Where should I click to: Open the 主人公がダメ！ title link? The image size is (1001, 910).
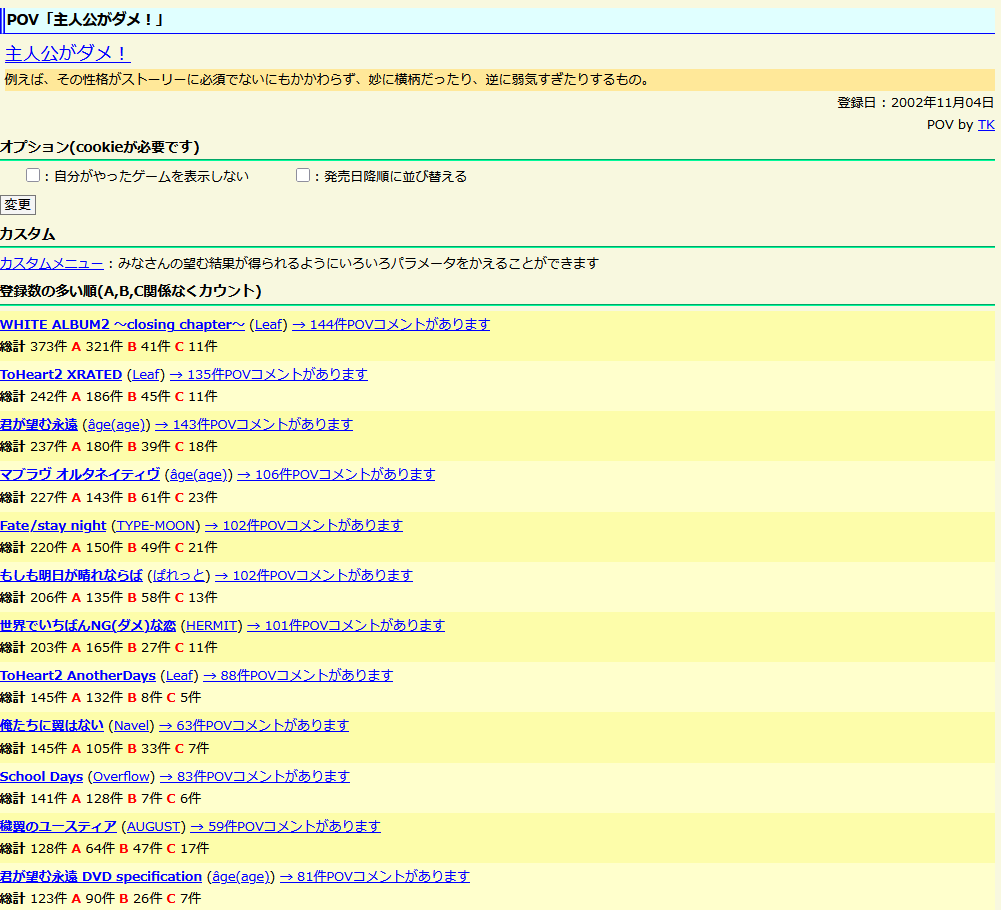[x=68, y=53]
